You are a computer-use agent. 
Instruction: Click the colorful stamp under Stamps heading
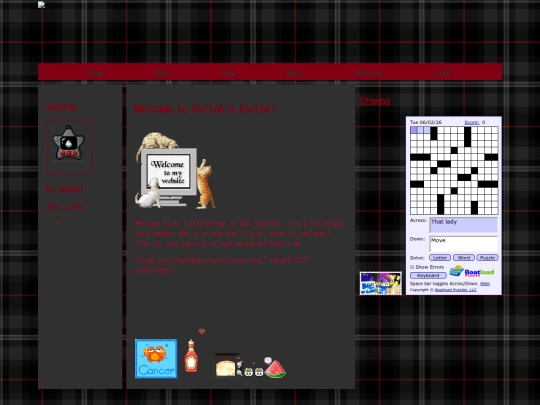(381, 283)
